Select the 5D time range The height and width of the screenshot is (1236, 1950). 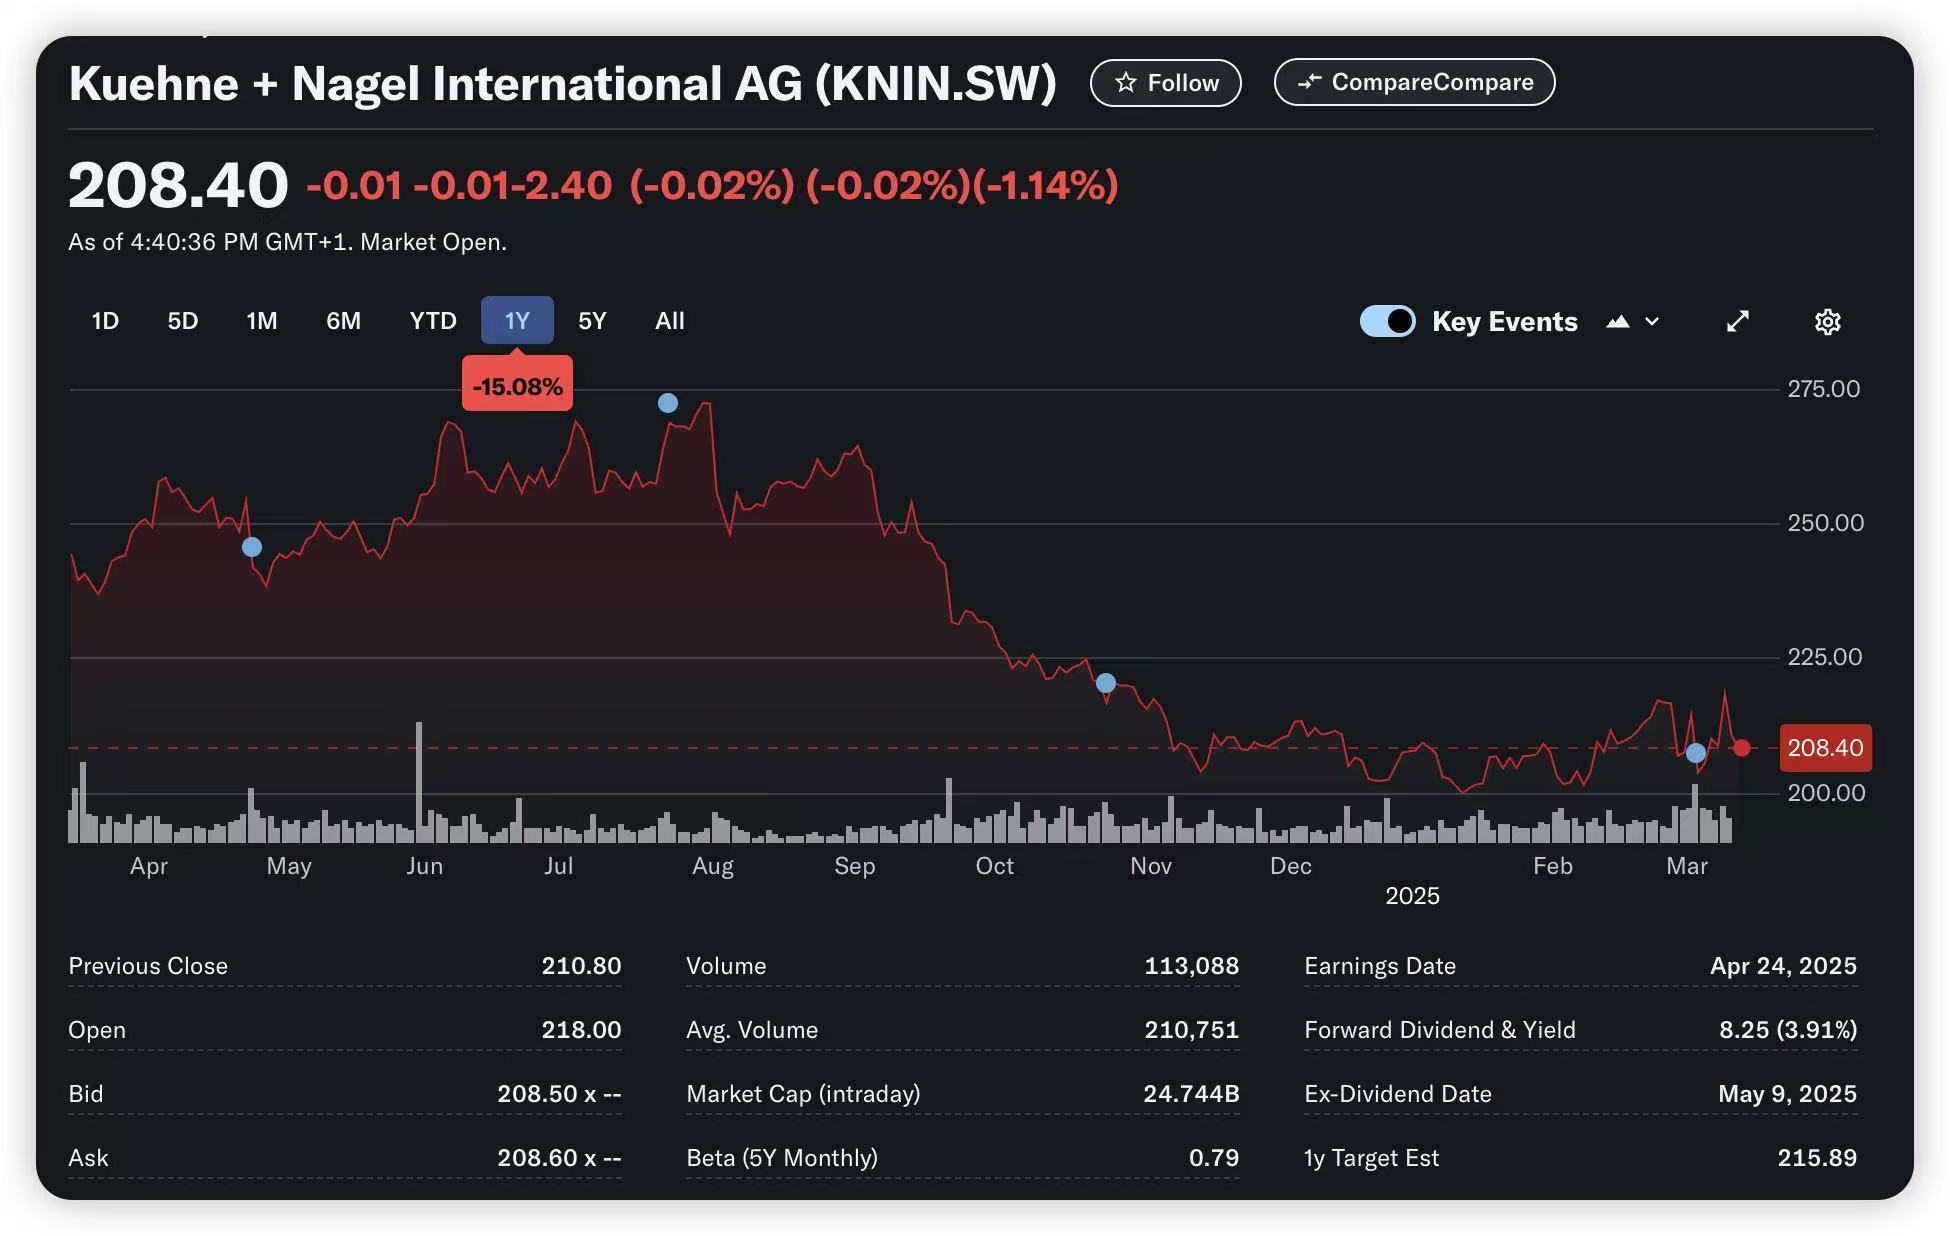pyautogui.click(x=182, y=321)
